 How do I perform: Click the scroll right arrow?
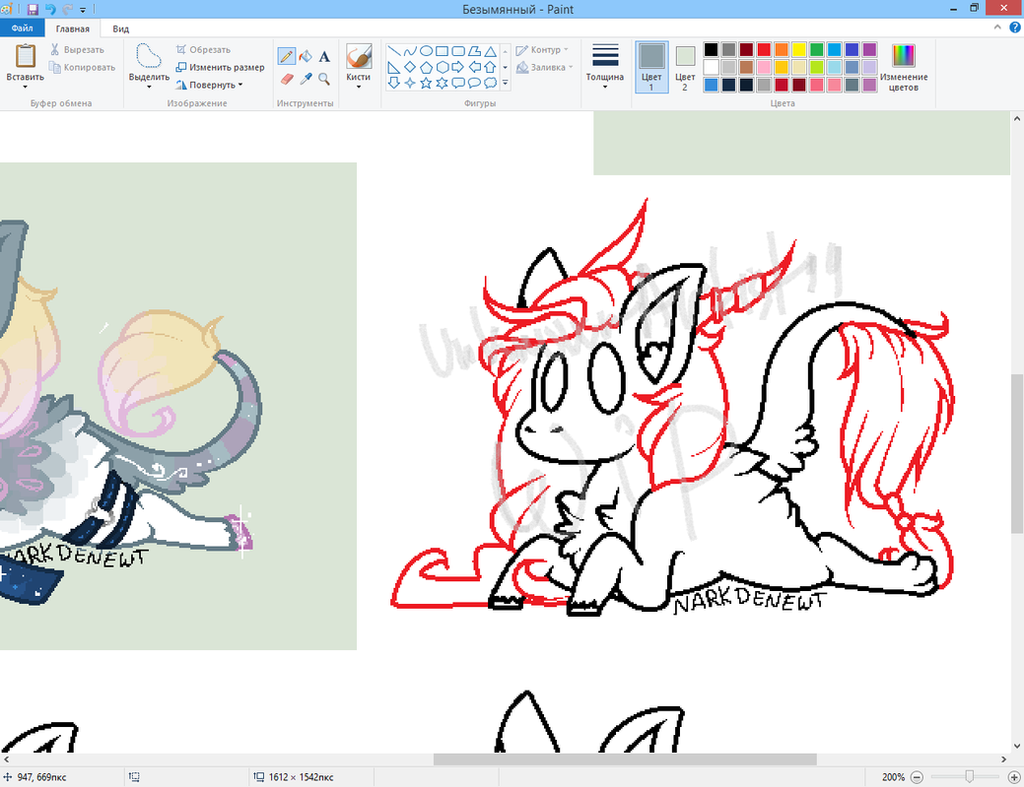pos(1004,759)
